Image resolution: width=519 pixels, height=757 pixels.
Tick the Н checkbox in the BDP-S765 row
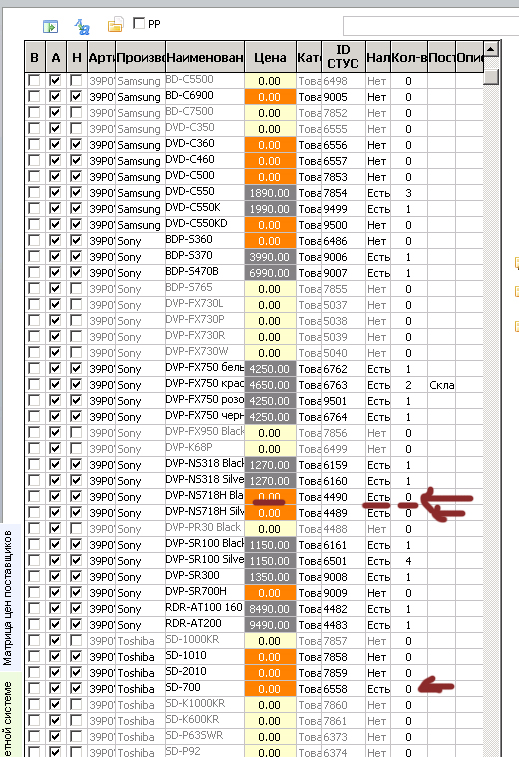(76, 288)
